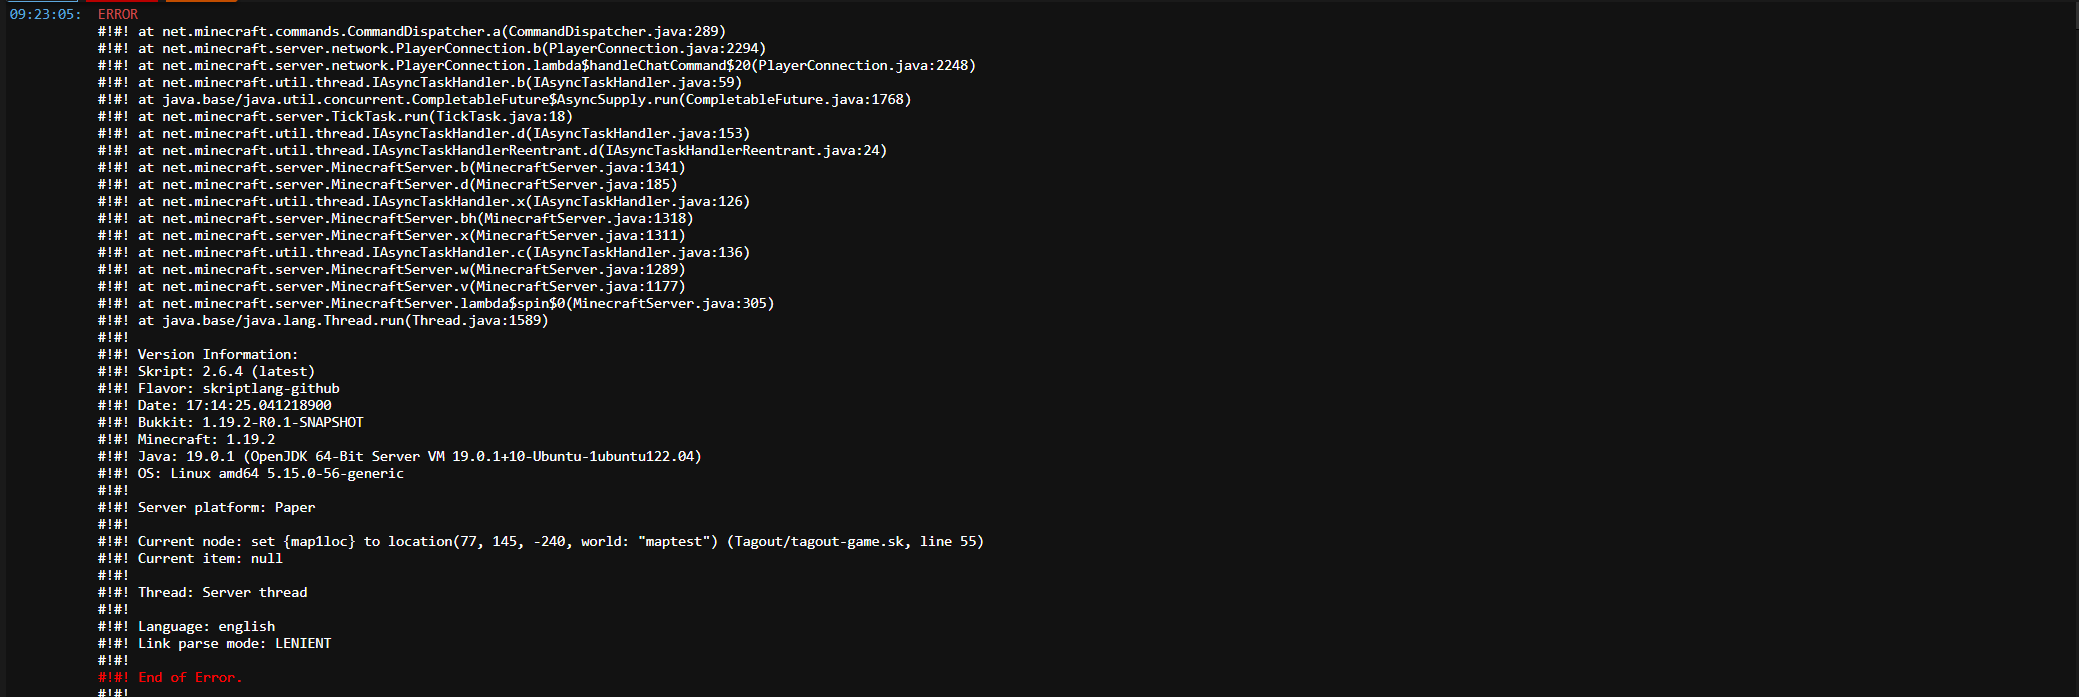Click the PlayerConnection.java:2294 stack trace line

coord(432,48)
